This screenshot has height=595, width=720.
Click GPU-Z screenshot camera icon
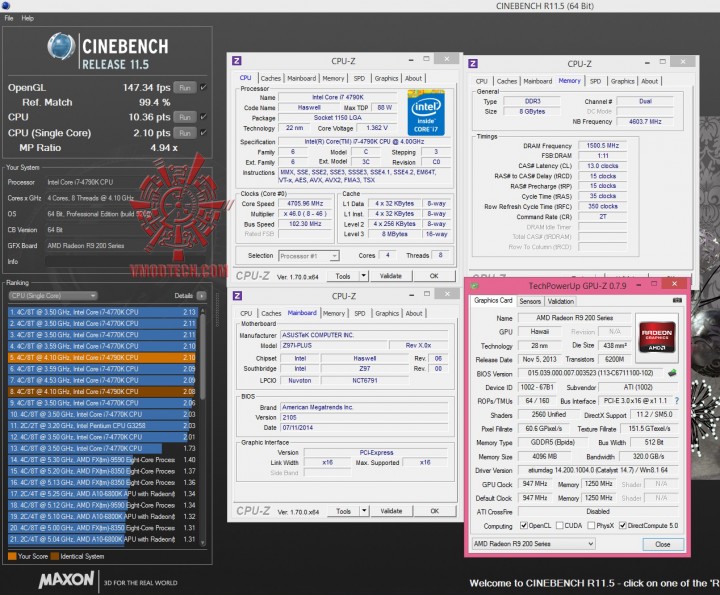click(677, 300)
